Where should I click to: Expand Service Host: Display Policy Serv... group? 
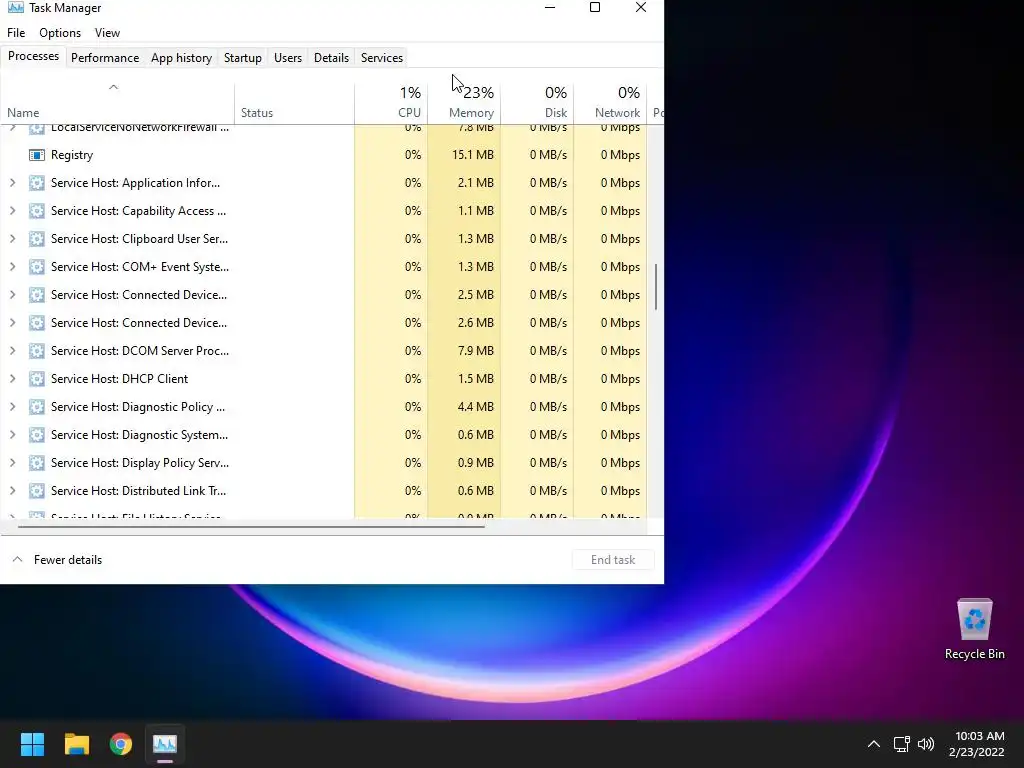(12, 463)
